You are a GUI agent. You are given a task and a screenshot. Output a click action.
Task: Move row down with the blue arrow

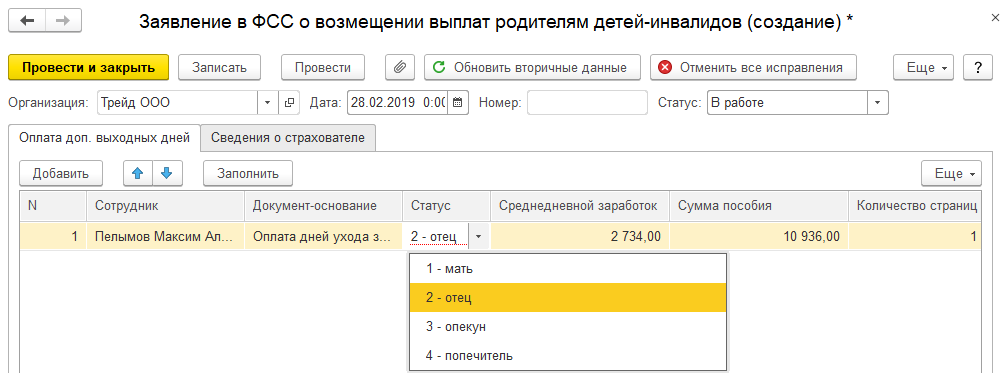click(x=167, y=173)
